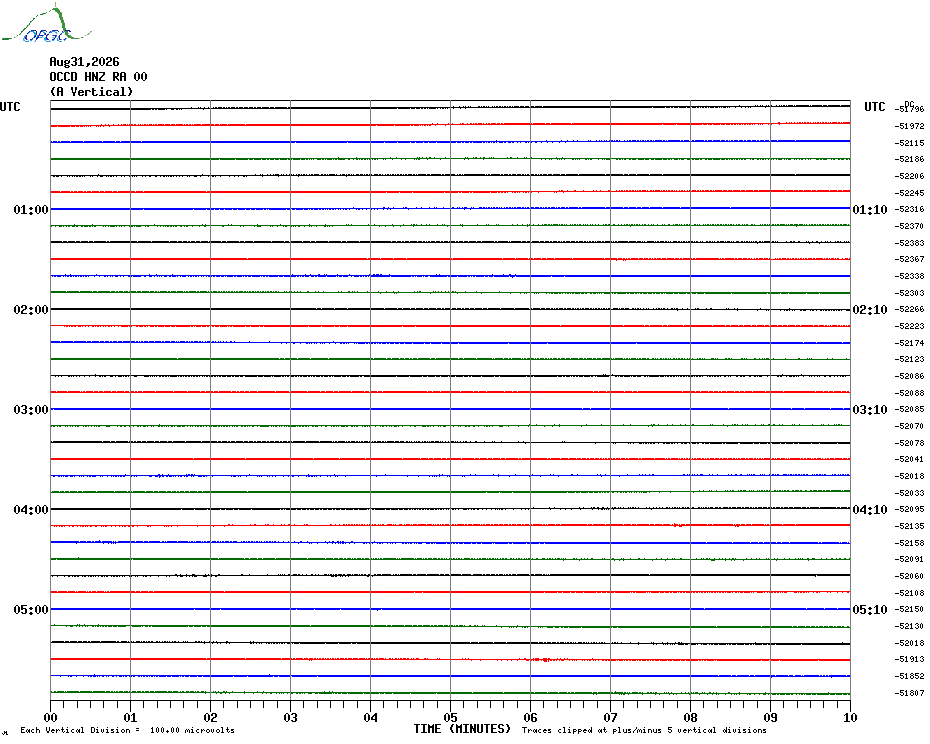Select the DC value -51913

click(x=909, y=659)
